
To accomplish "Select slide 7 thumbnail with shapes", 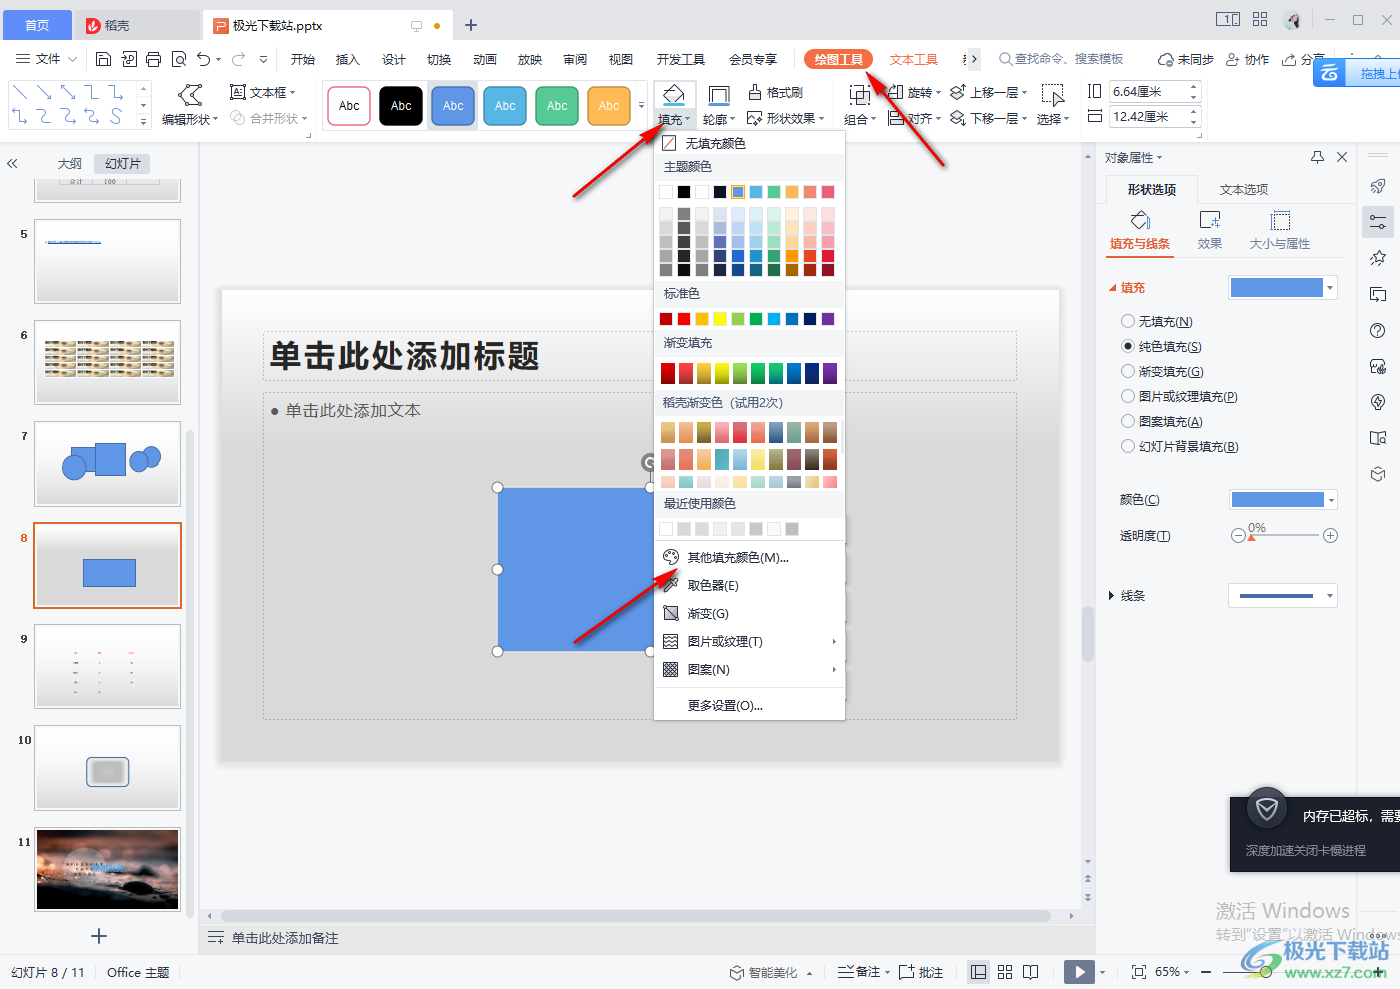I will point(108,464).
